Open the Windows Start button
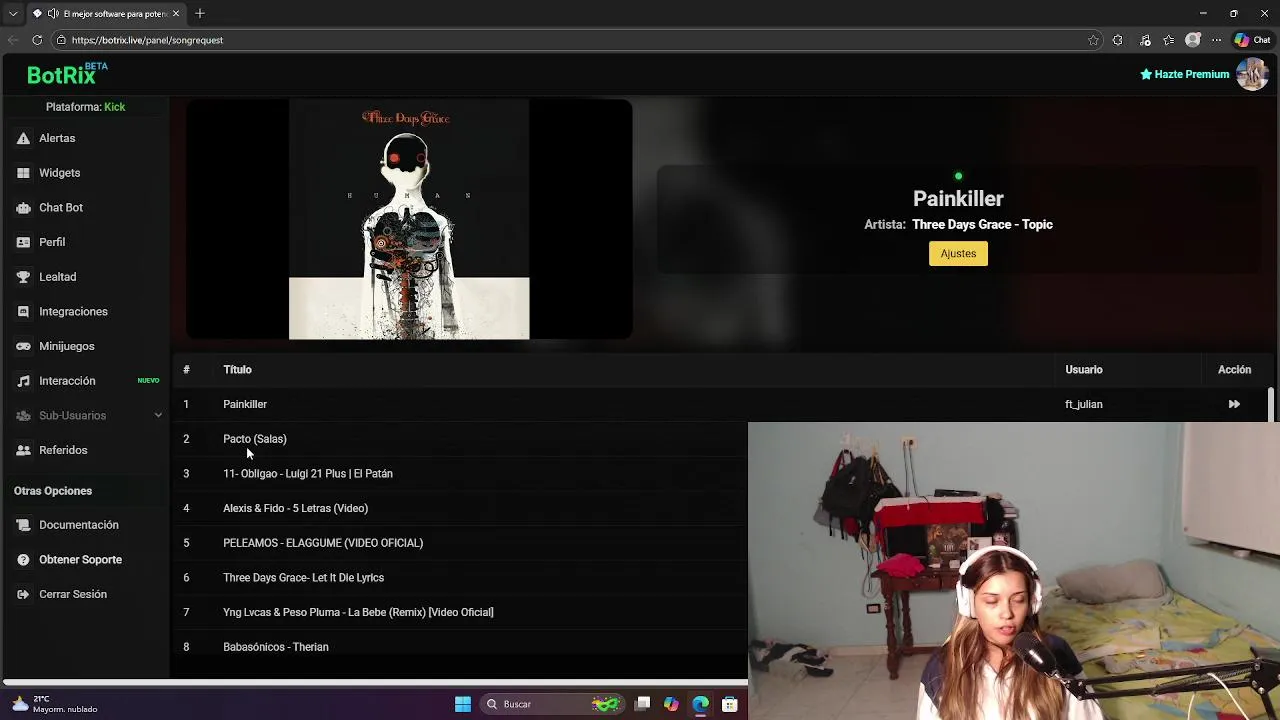The image size is (1280, 720). (x=463, y=704)
